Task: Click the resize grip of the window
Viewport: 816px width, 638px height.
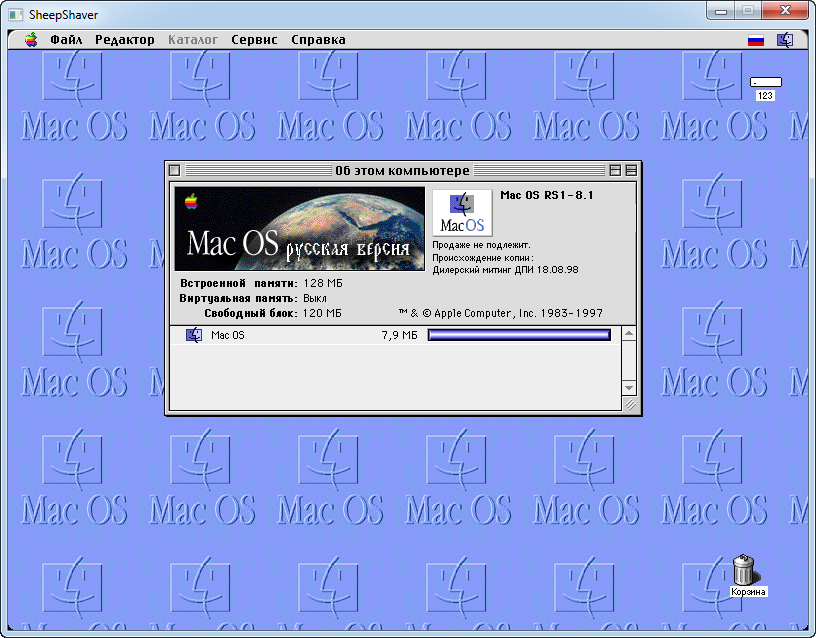Action: pyautogui.click(x=629, y=404)
